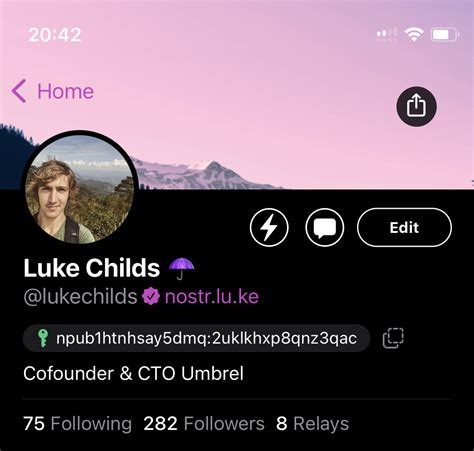Tap the npub public key pill
Viewport: 474px width, 451px height.
(x=196, y=338)
